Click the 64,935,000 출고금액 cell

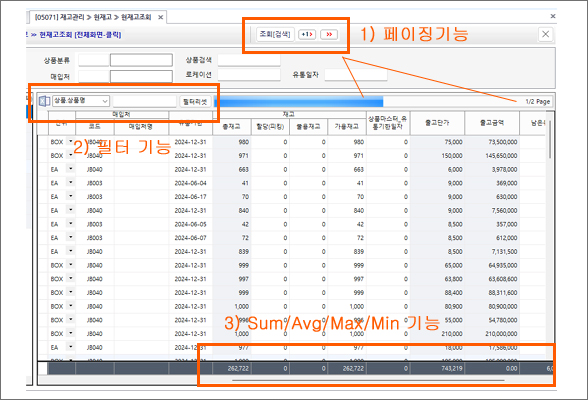pyautogui.click(x=492, y=265)
